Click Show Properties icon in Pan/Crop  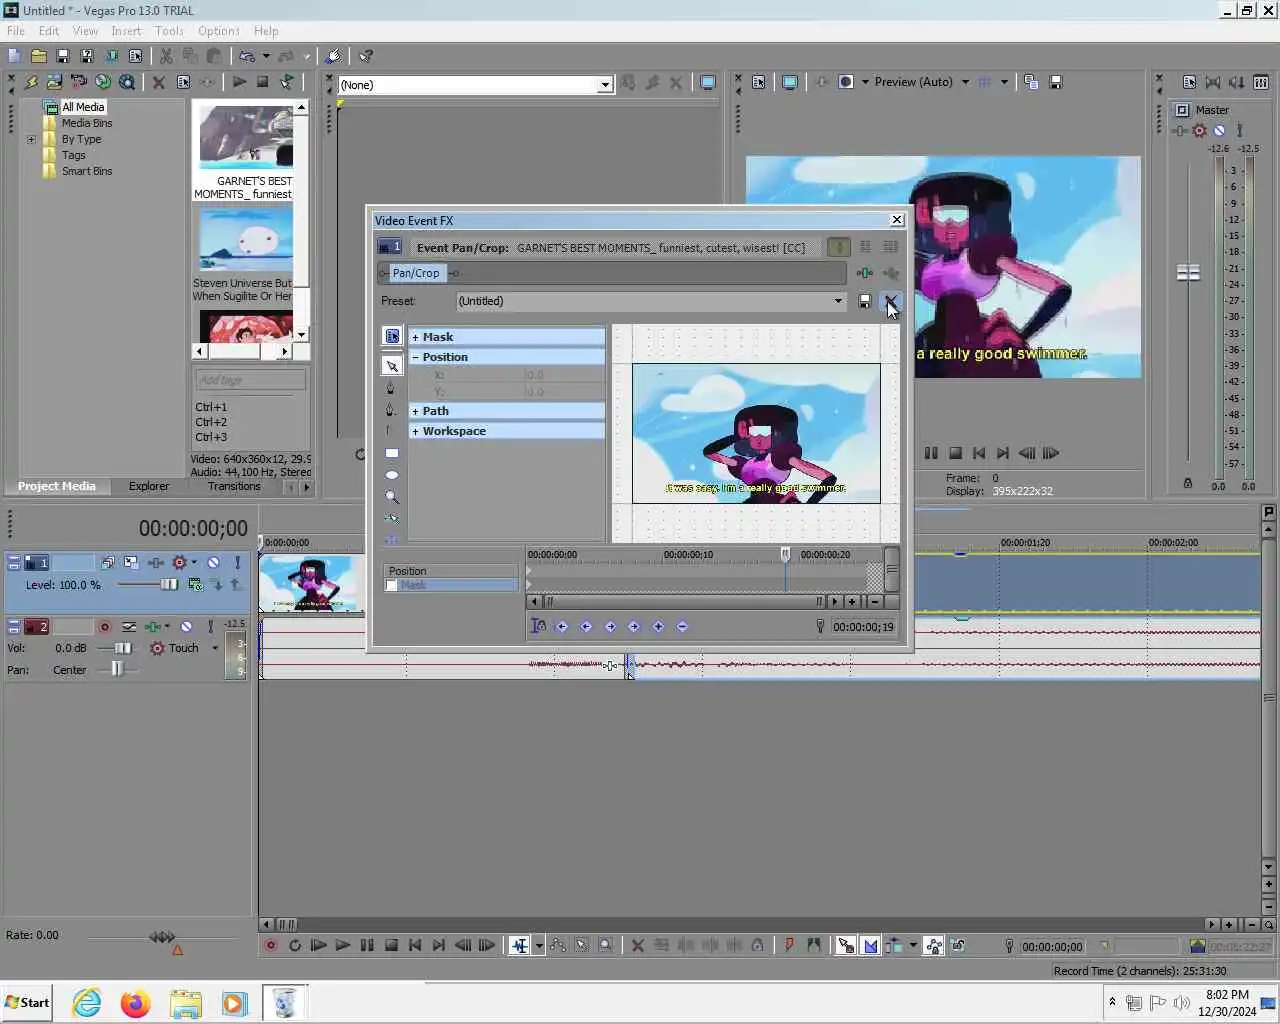click(x=392, y=337)
